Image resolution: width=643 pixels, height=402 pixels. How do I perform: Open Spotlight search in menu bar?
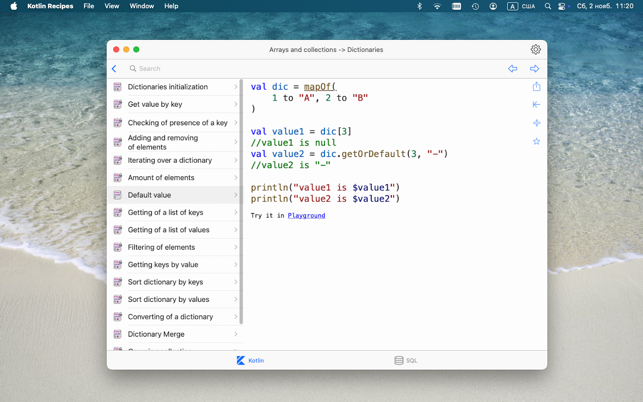(547, 6)
